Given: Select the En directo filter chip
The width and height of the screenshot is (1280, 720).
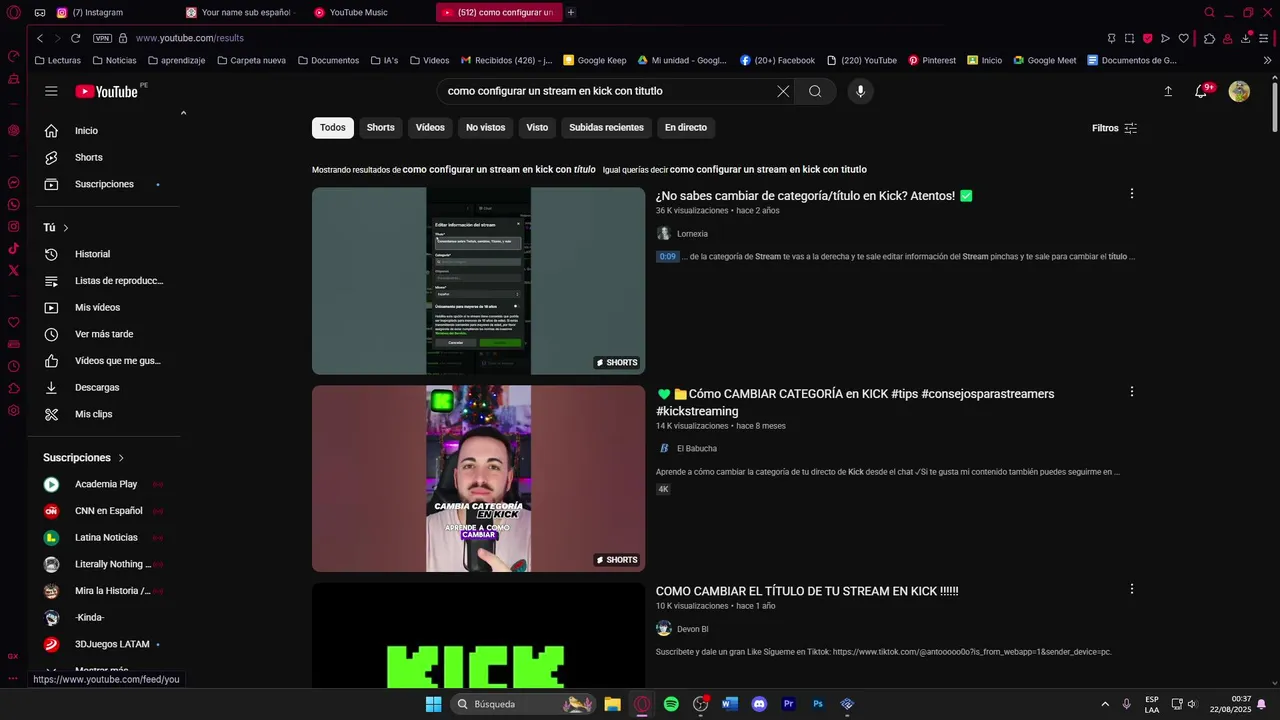Looking at the screenshot, I should pos(686,128).
